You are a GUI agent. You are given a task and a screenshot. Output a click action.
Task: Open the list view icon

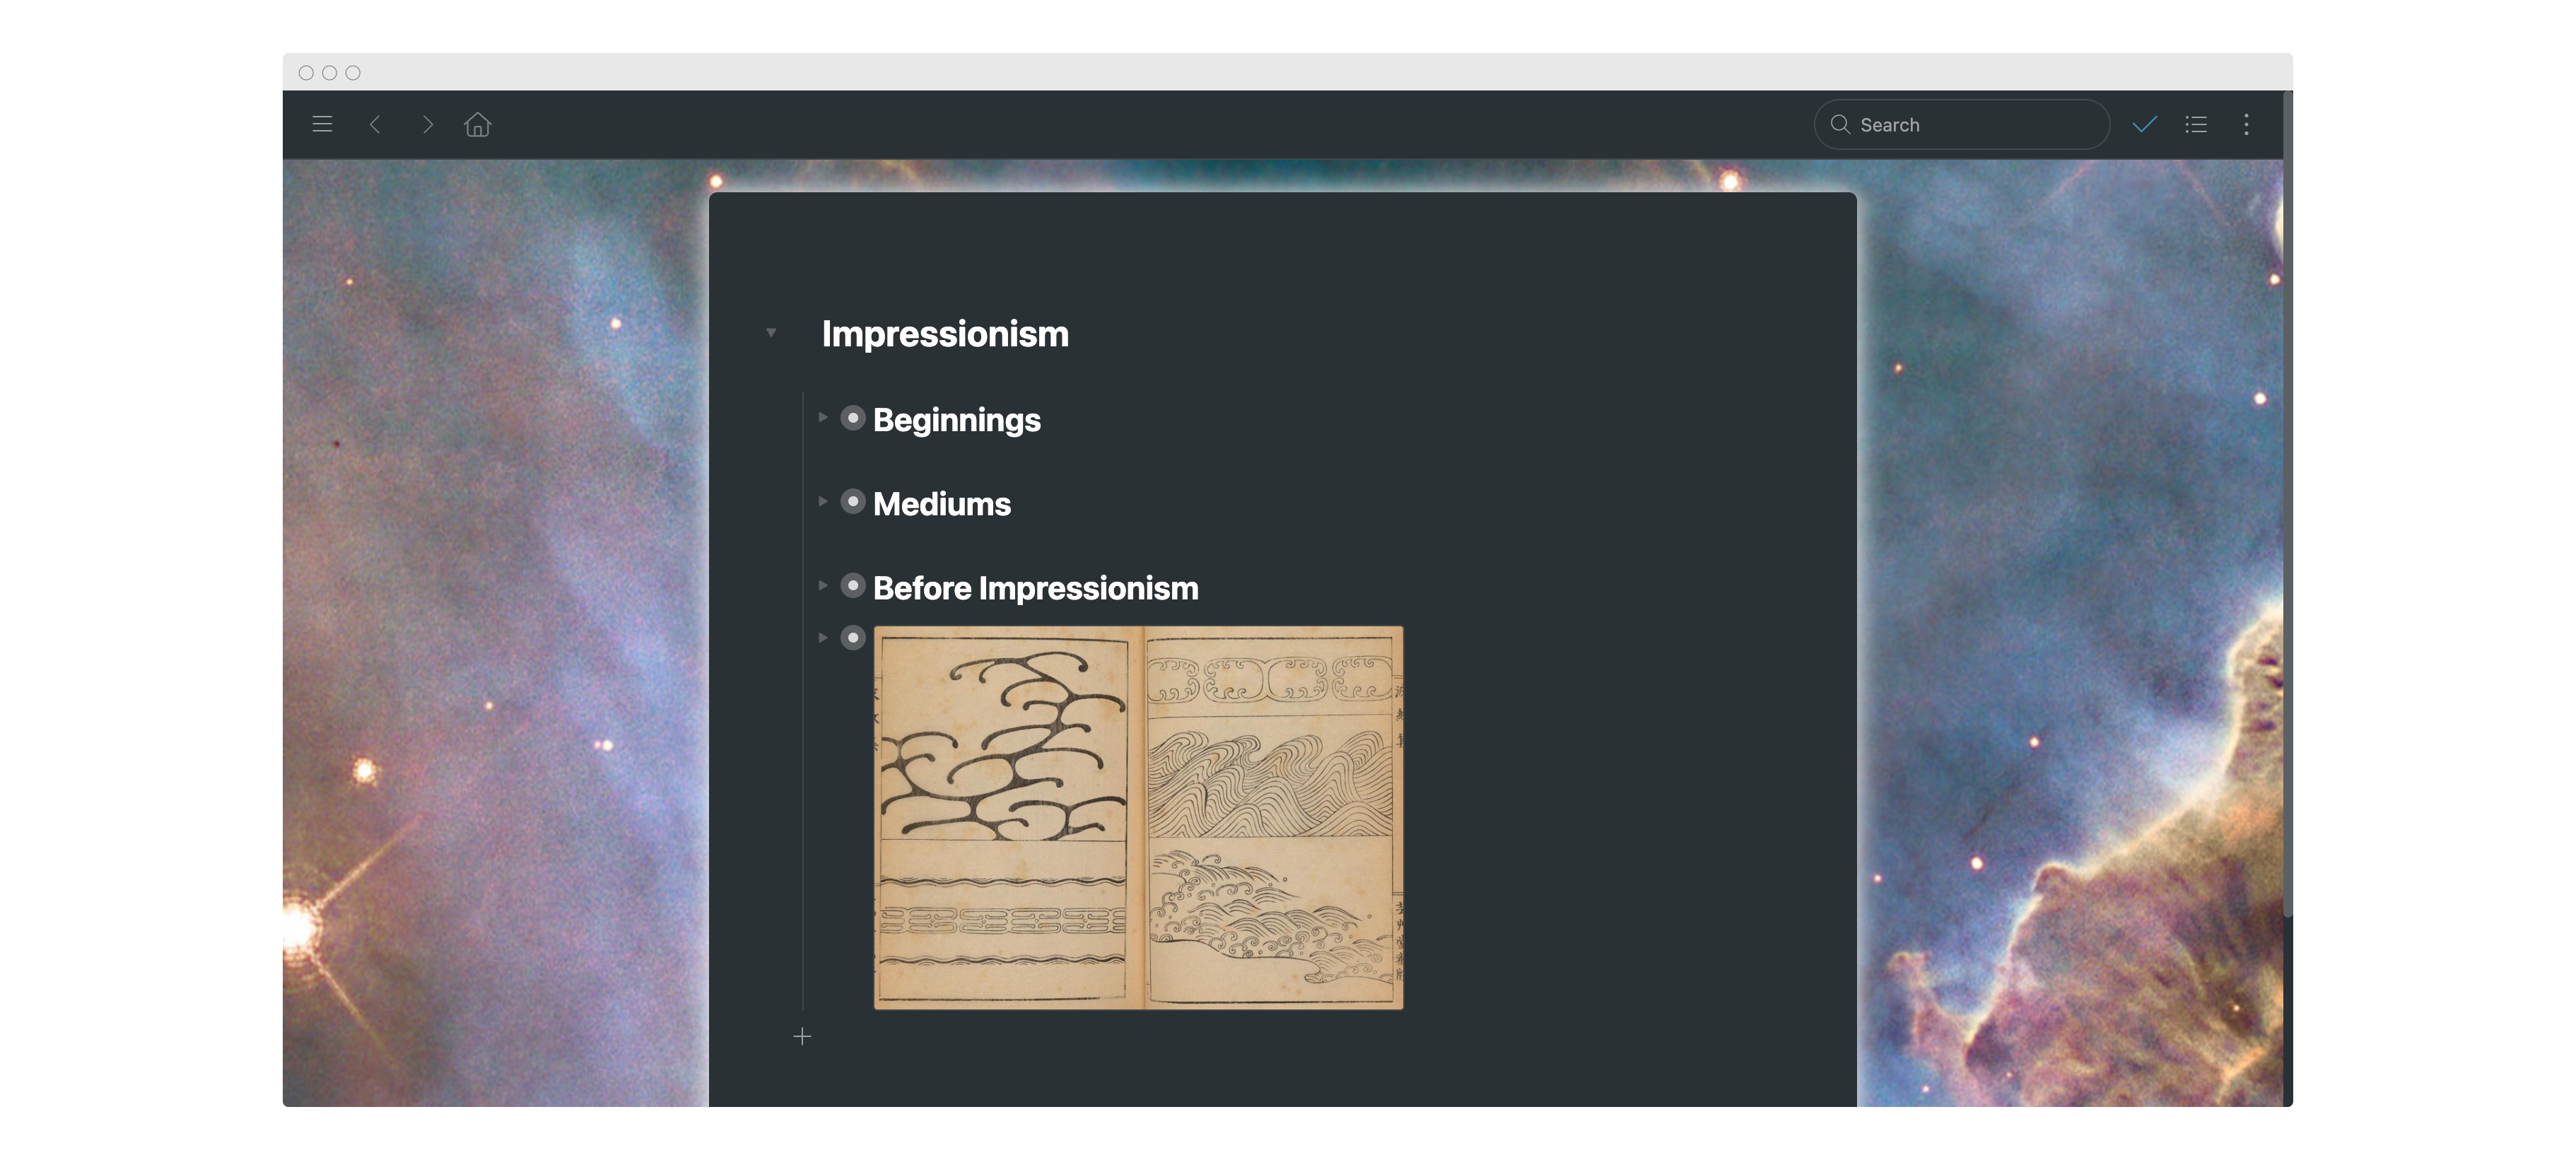pos(2196,124)
